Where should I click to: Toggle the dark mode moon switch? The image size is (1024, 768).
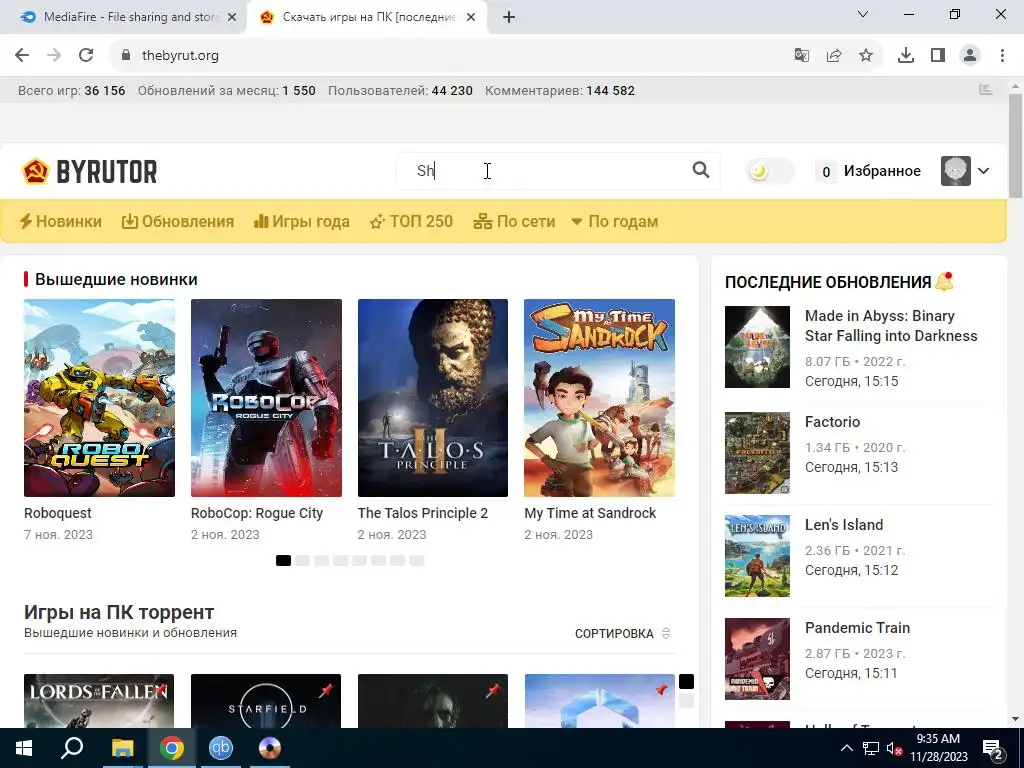coord(769,171)
